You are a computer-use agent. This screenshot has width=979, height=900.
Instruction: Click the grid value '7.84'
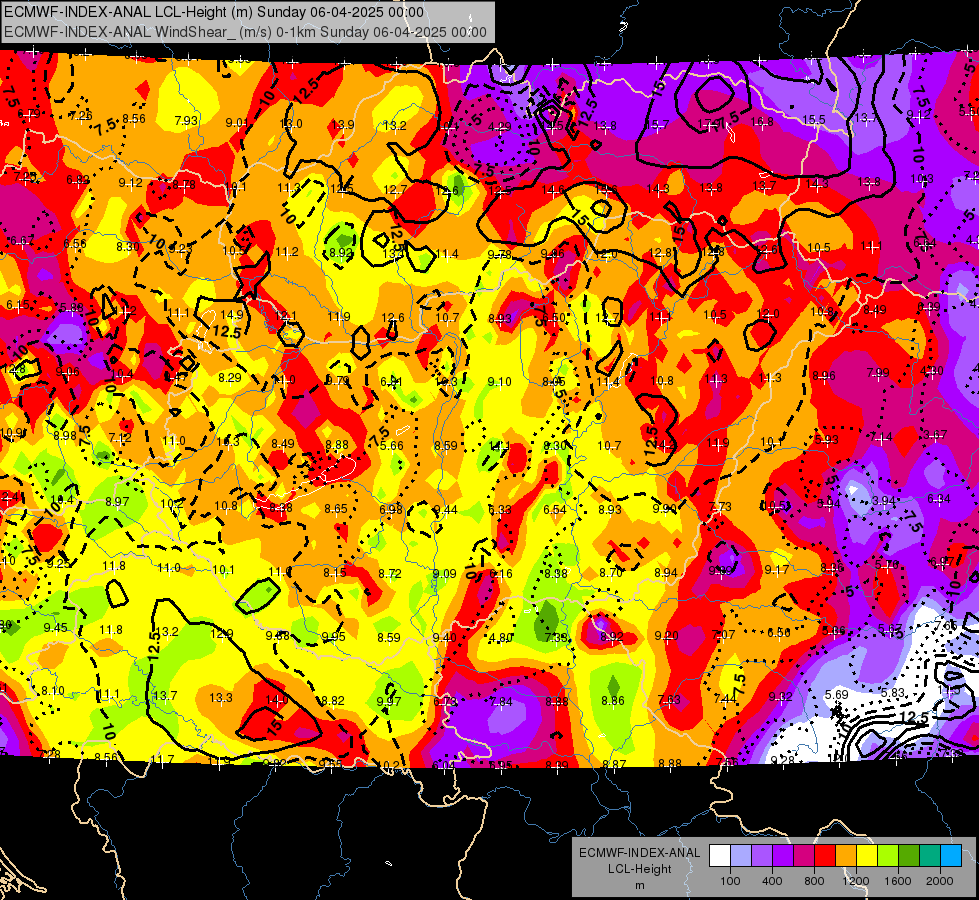pos(501,701)
